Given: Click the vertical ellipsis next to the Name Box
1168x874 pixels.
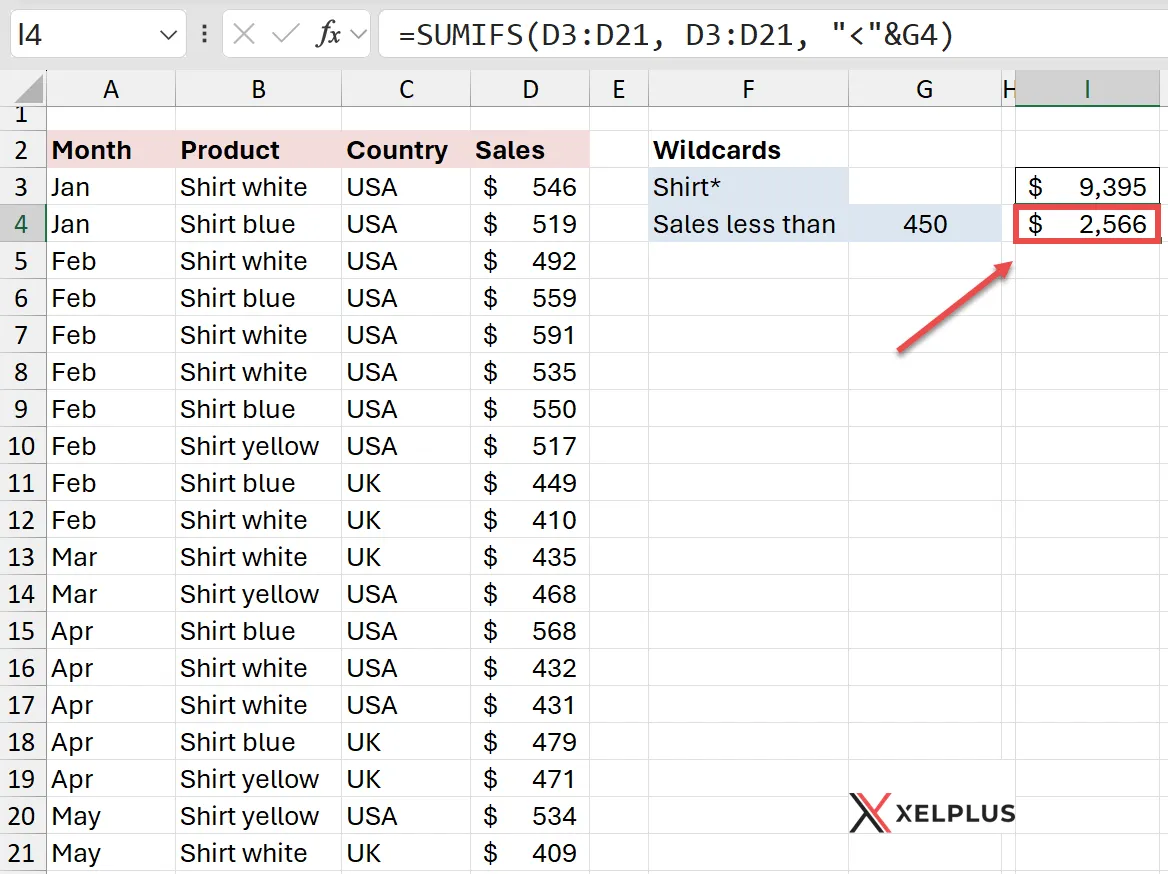Looking at the screenshot, I should click(204, 33).
